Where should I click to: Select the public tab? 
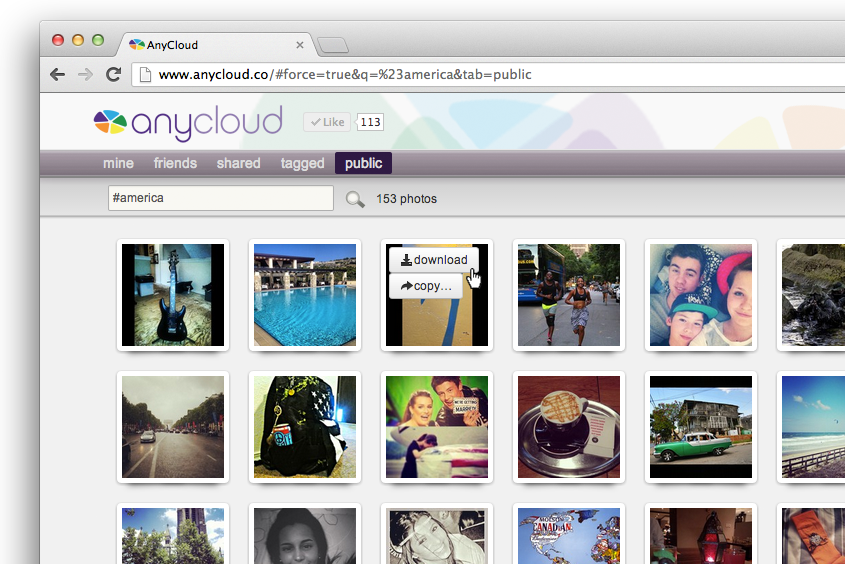[363, 163]
